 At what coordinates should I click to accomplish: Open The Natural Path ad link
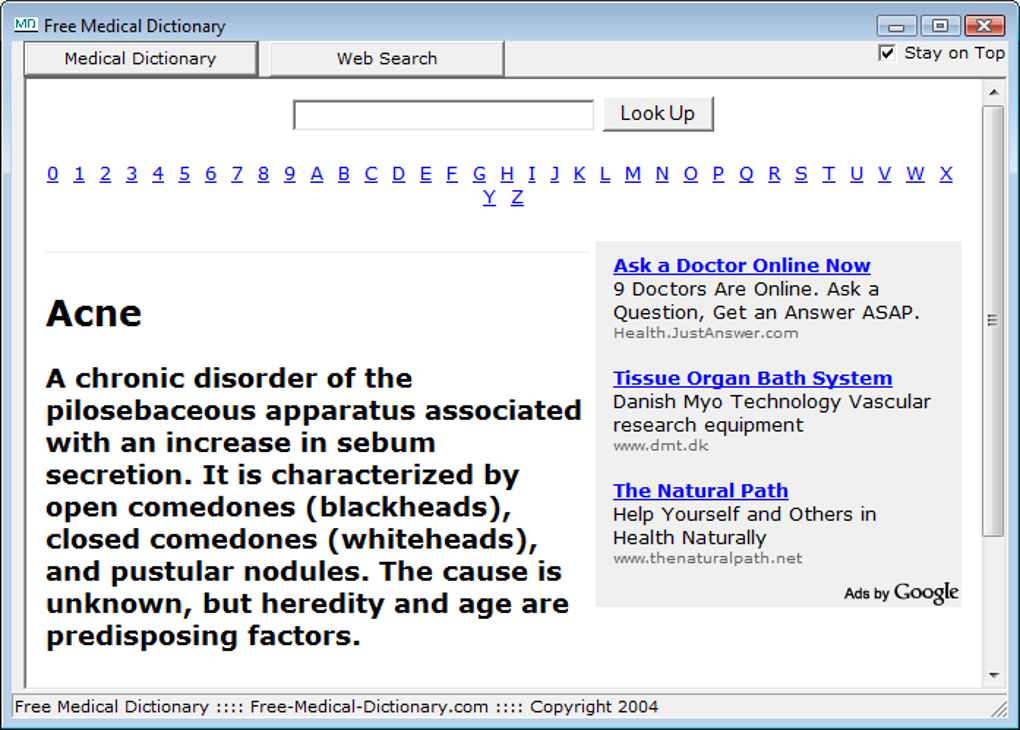[x=701, y=491]
